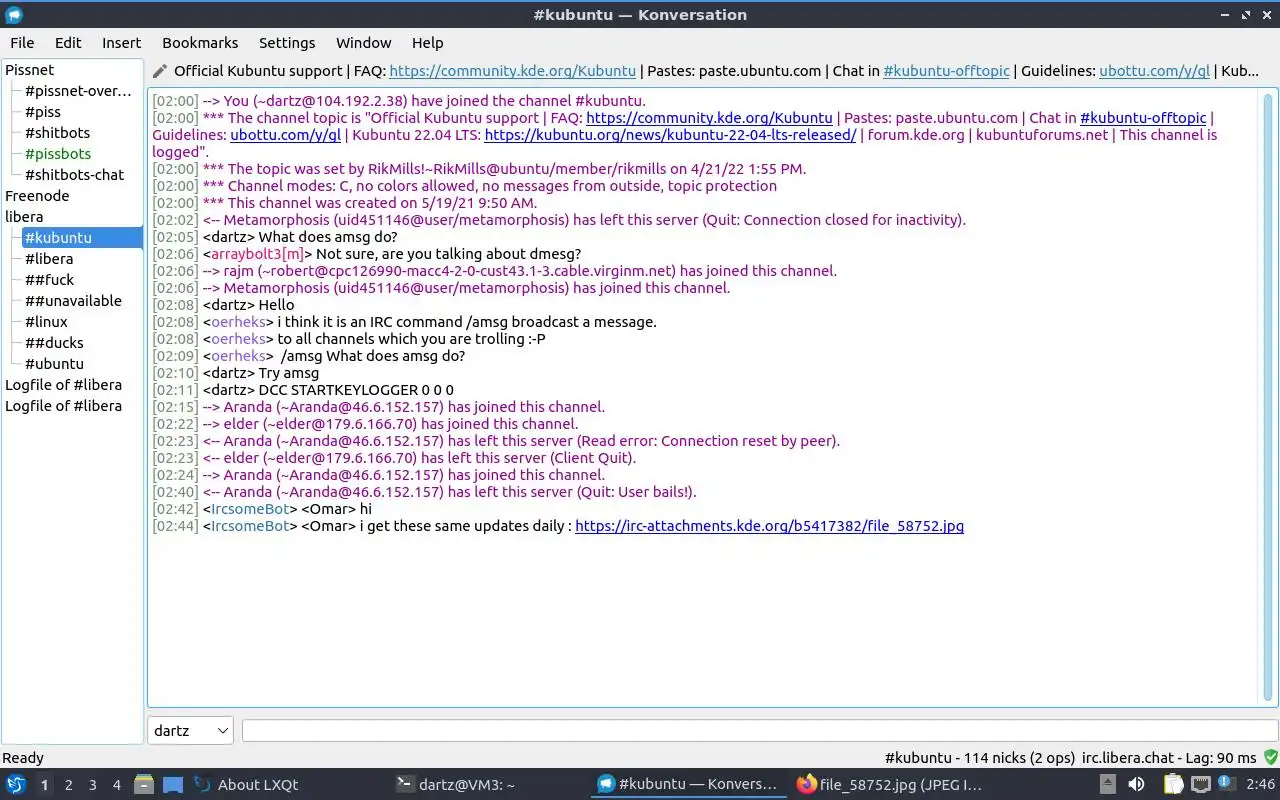Open the removable media eject icon
The height and width of the screenshot is (800, 1280).
1108,784
